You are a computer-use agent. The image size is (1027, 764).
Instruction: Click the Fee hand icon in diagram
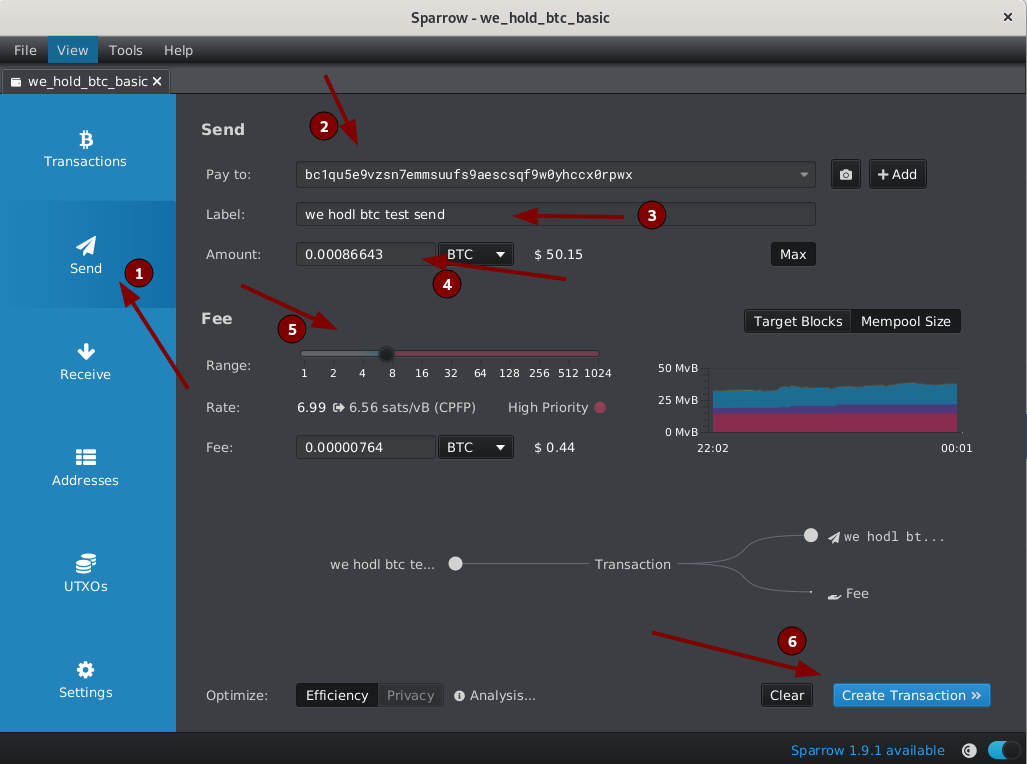click(834, 595)
